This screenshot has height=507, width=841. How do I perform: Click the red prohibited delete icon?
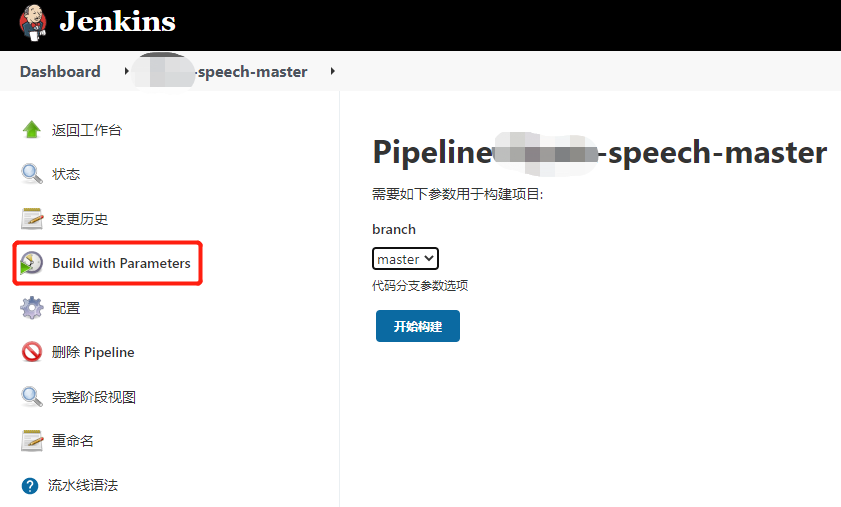pos(32,352)
